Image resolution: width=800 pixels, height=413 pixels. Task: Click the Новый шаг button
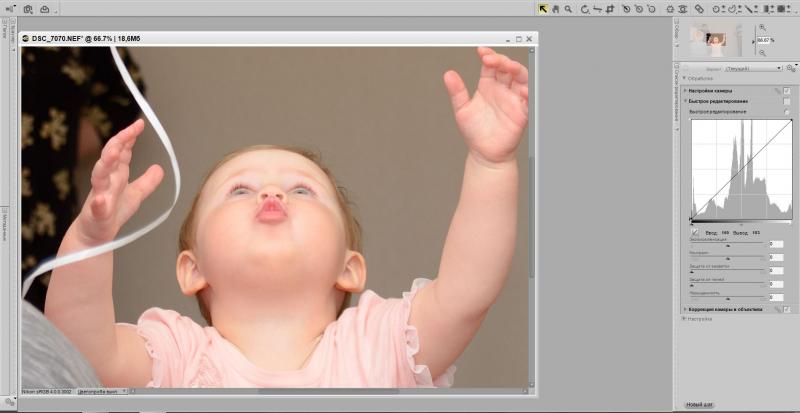pos(700,405)
